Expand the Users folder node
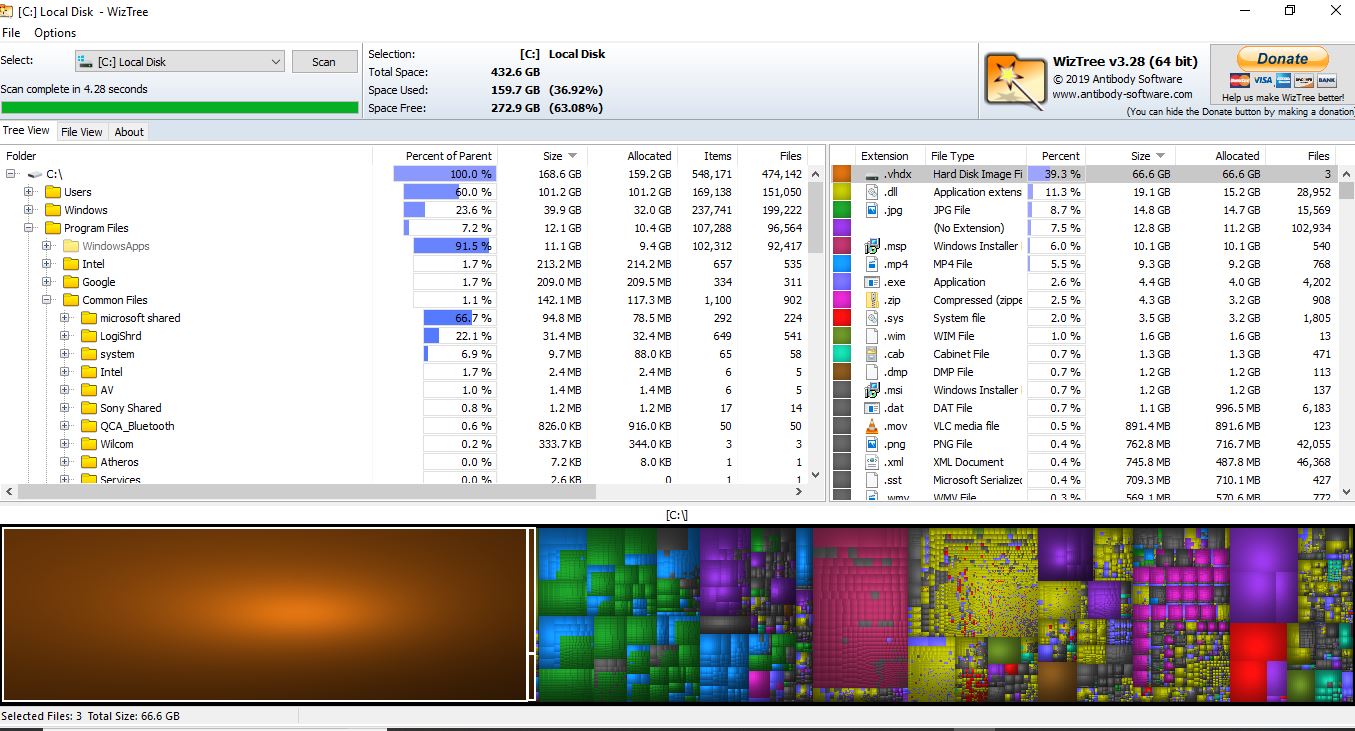The width and height of the screenshot is (1355, 731). point(29,192)
